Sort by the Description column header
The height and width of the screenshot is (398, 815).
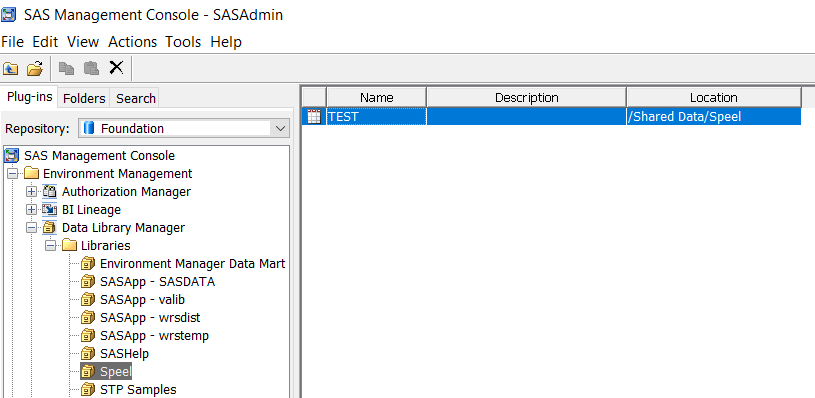[x=526, y=98]
